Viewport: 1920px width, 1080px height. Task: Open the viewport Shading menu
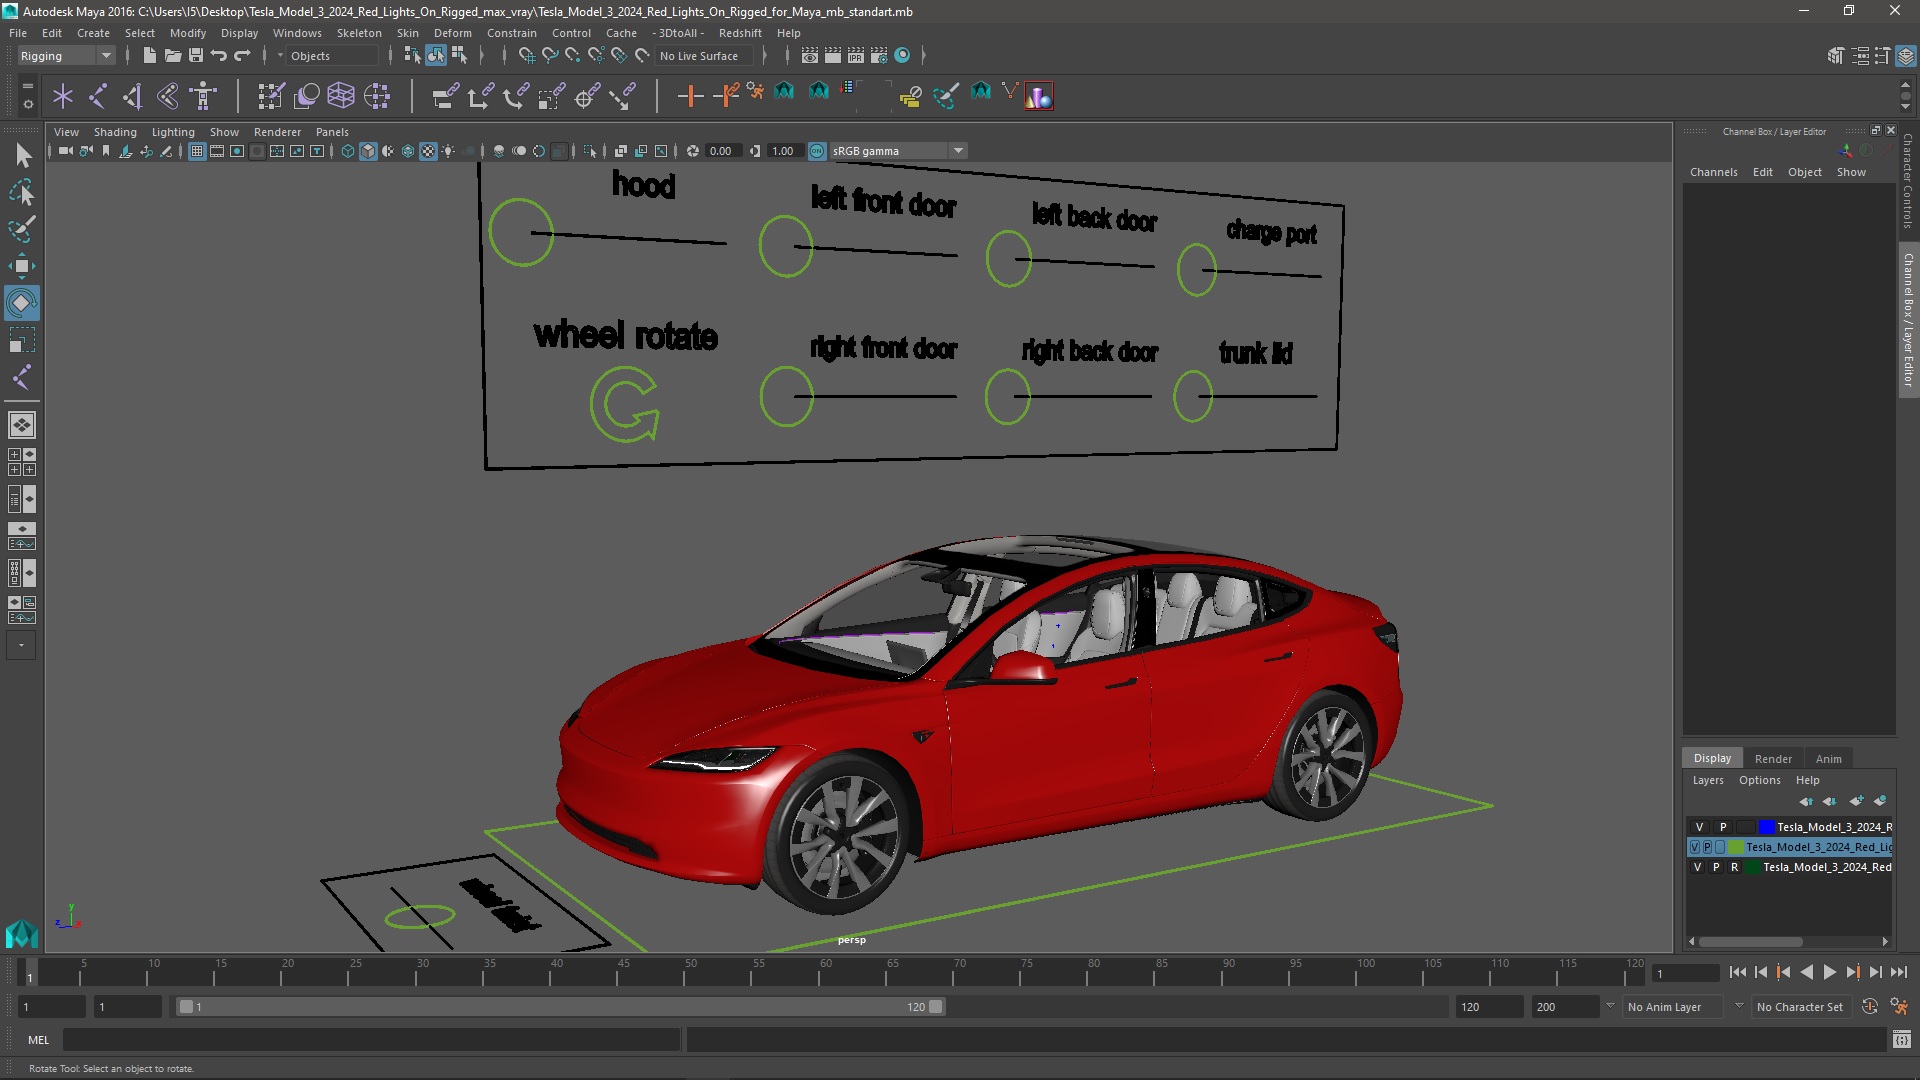(115, 132)
